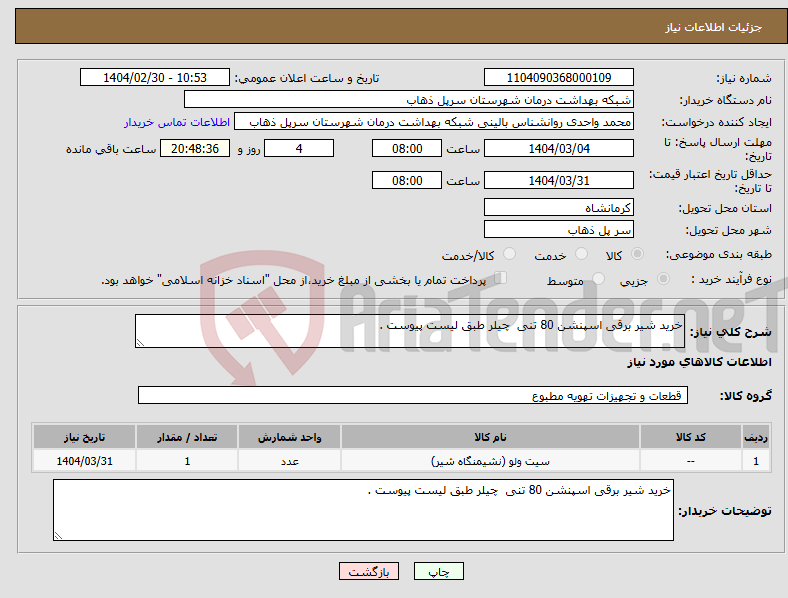Screen dimensions: 788x598
Task: Click the تاریخ و ساعت اعلان عمومی label
Action: click(x=307, y=78)
